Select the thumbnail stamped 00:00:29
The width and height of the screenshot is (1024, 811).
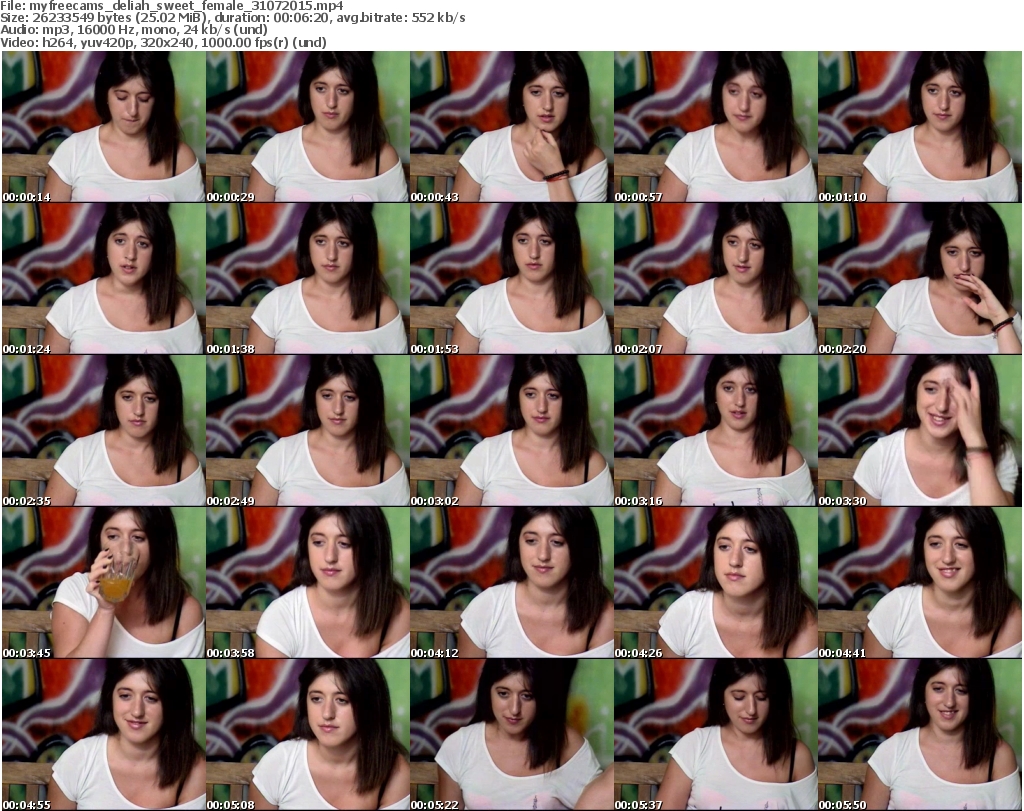(308, 127)
